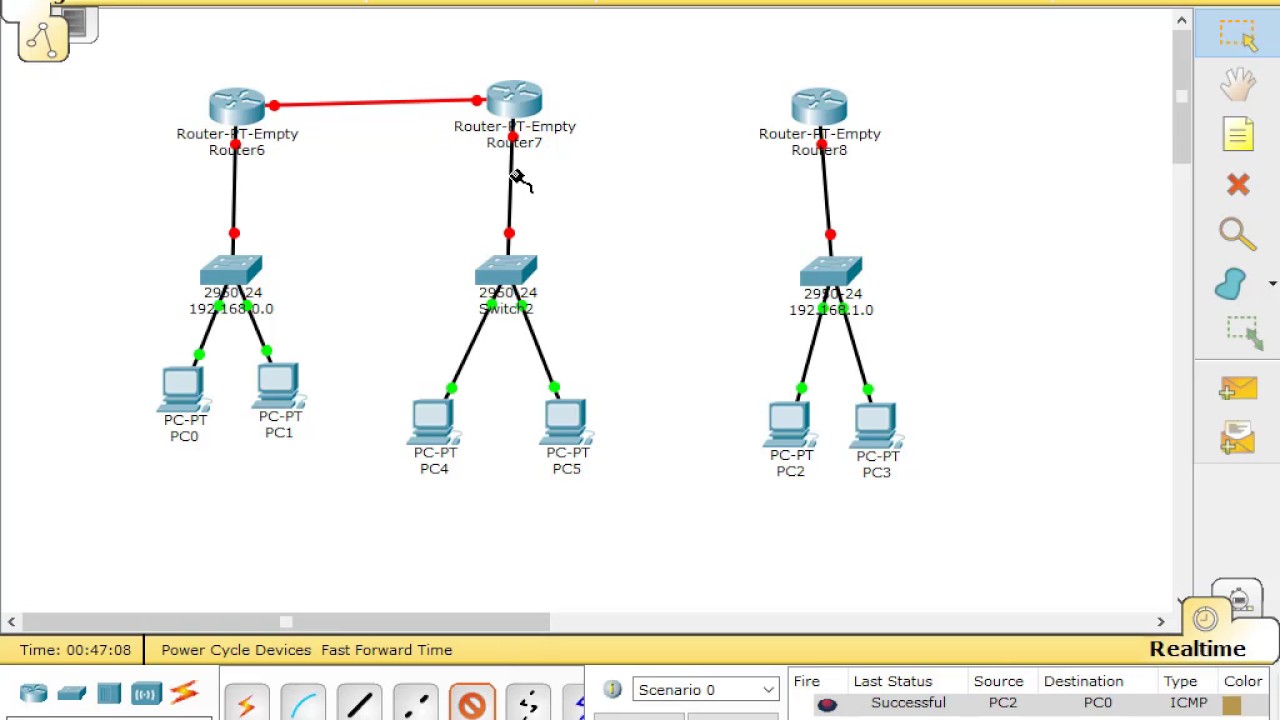Choose the Move Layout hand tool
1280x720 pixels.
coord(1237,84)
